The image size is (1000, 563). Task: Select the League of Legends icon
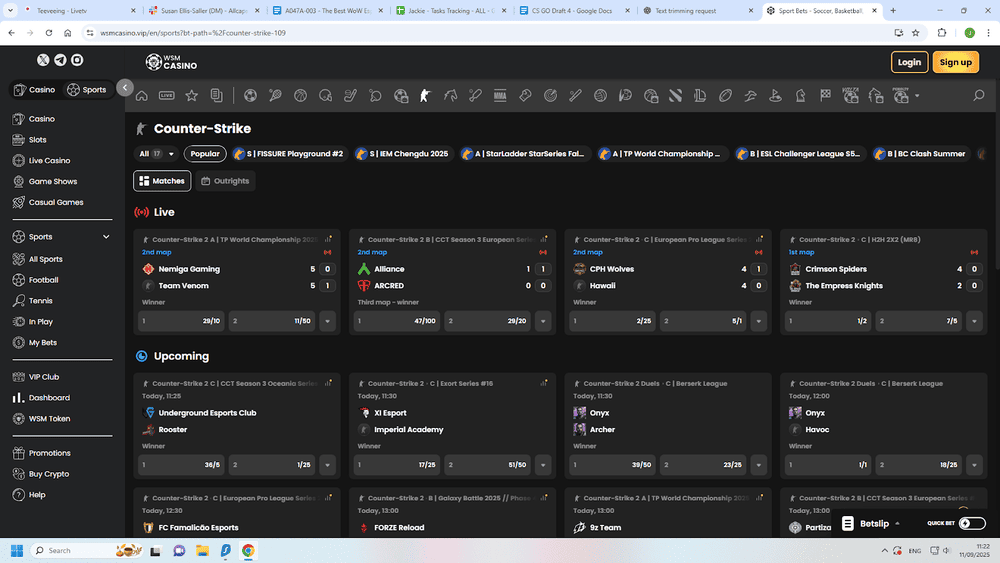pos(700,96)
